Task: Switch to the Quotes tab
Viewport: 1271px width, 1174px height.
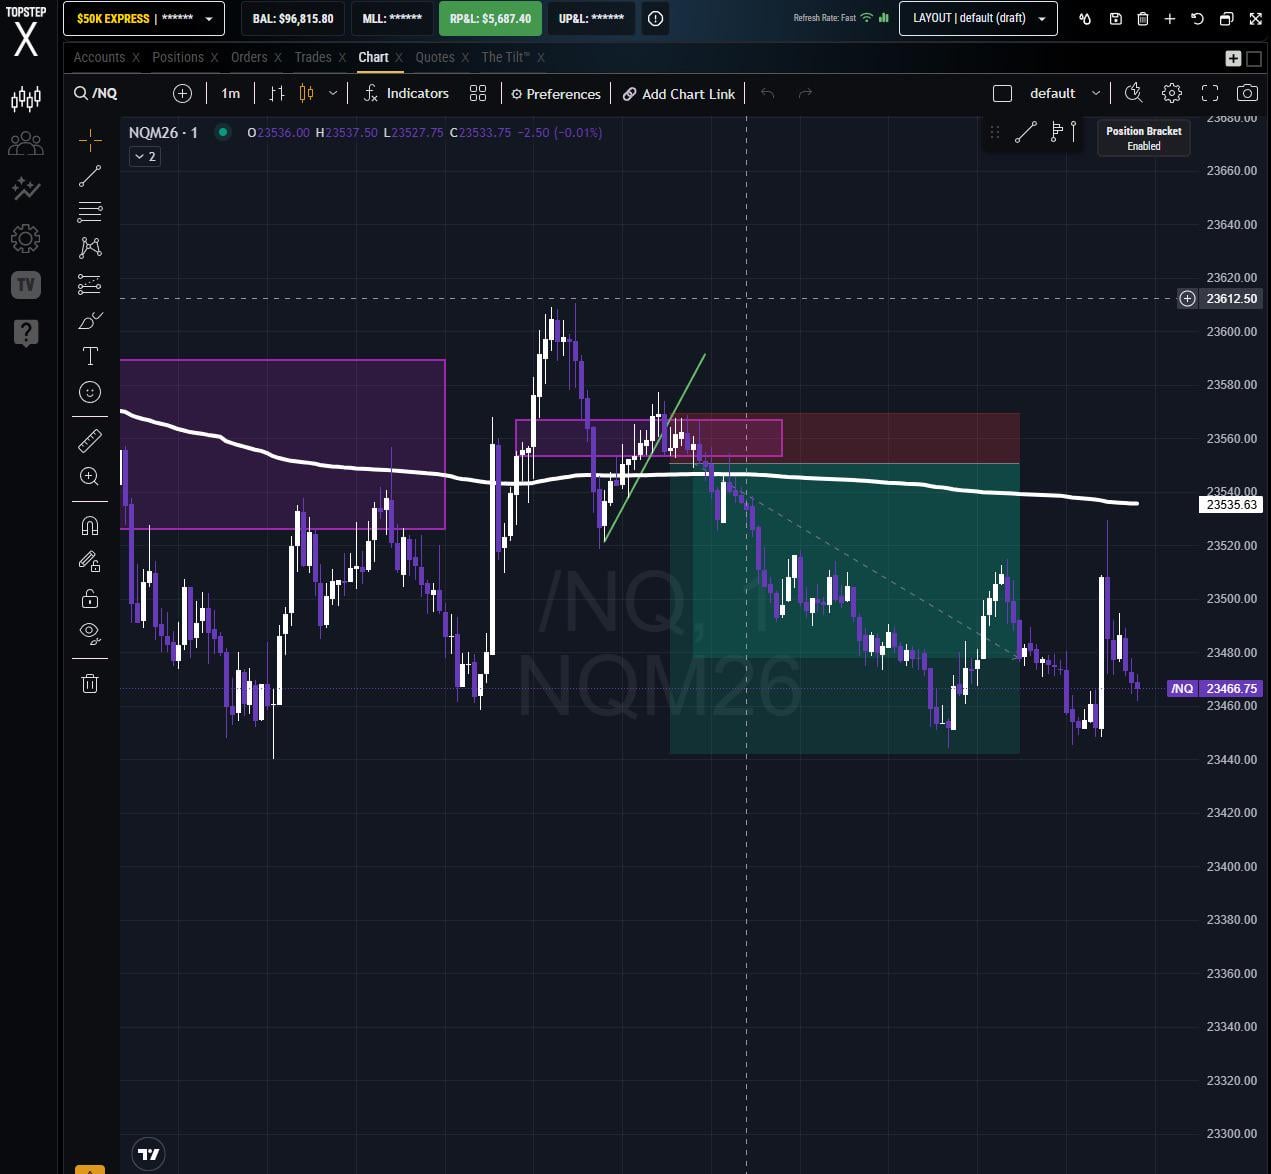Action: (434, 57)
